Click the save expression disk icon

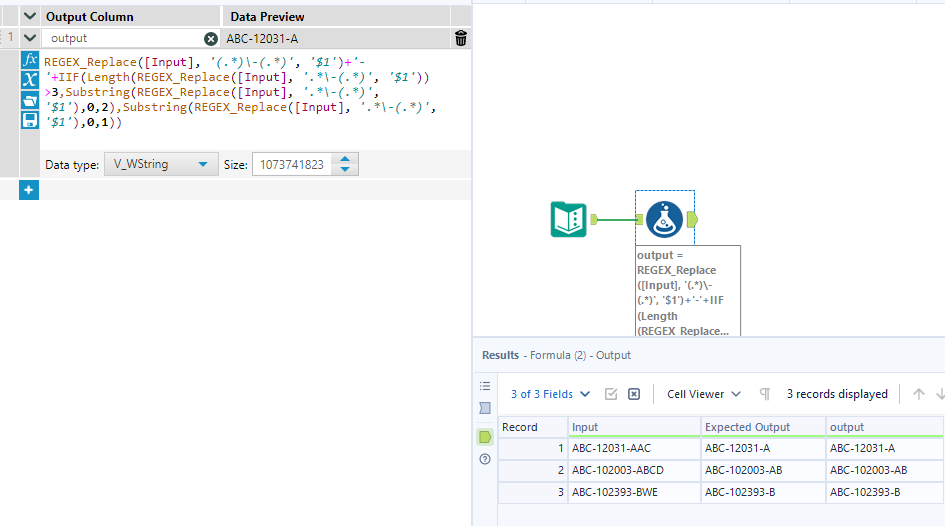click(30, 120)
